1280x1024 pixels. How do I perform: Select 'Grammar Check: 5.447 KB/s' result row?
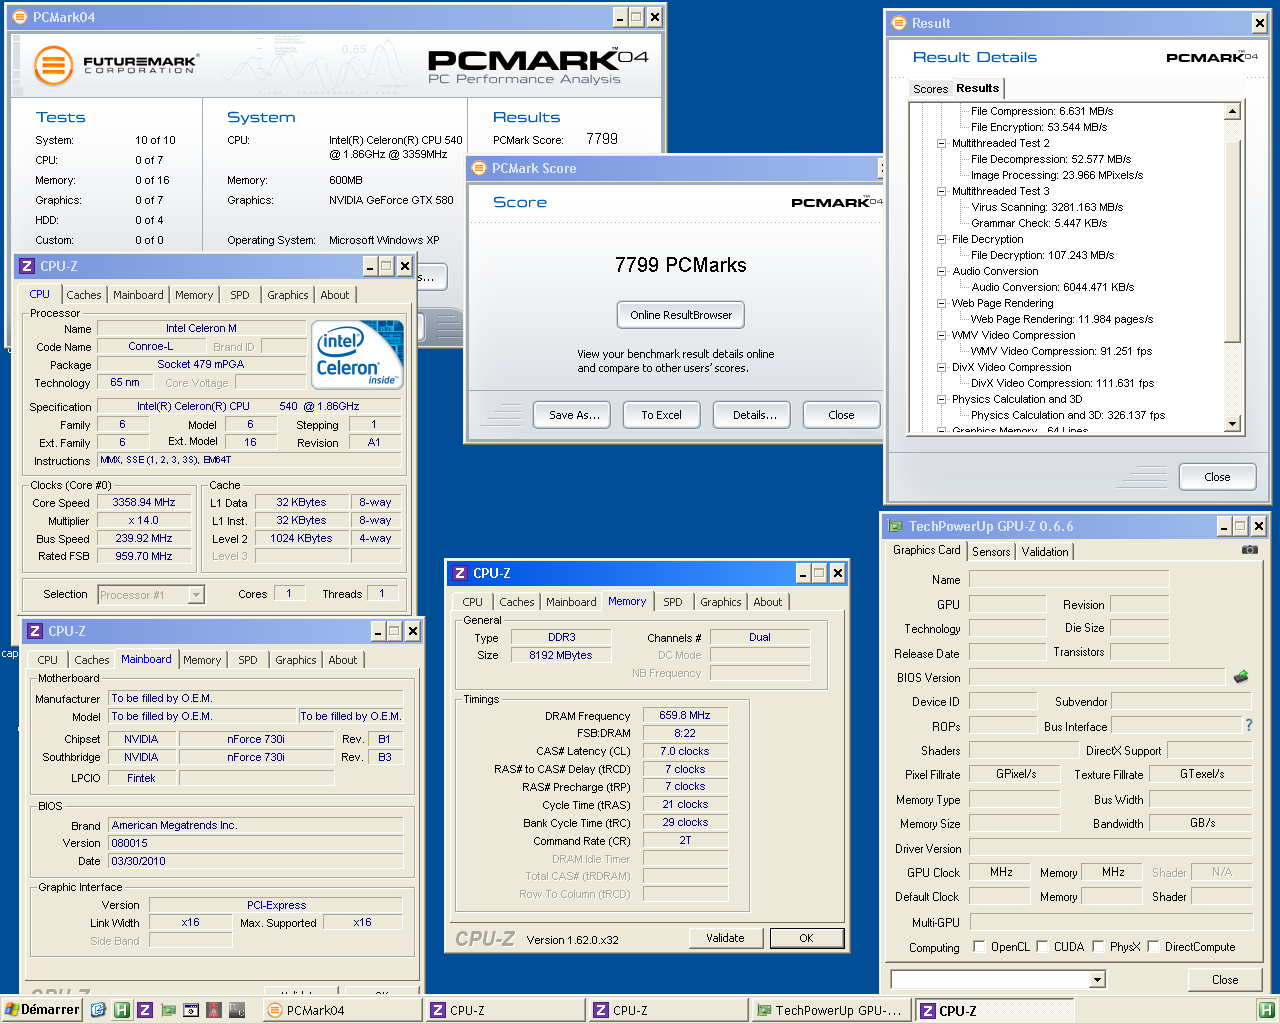pyautogui.click(x=1039, y=223)
